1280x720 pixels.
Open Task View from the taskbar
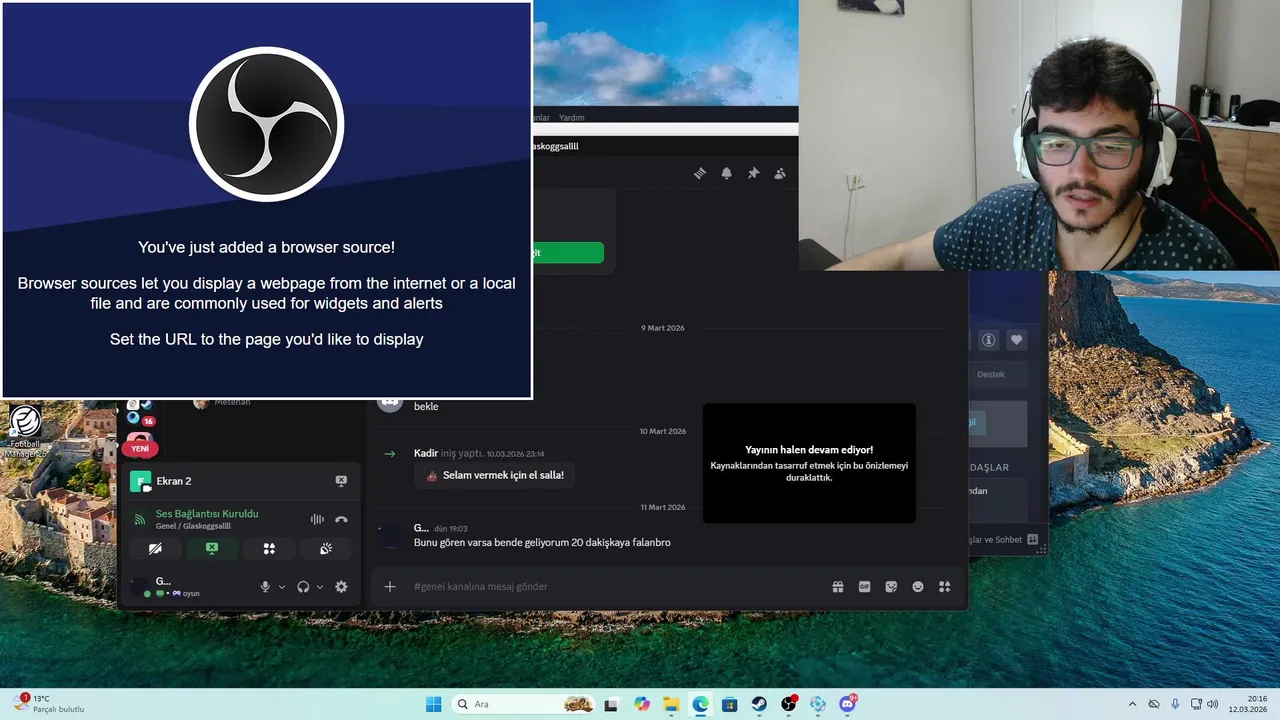(x=611, y=704)
